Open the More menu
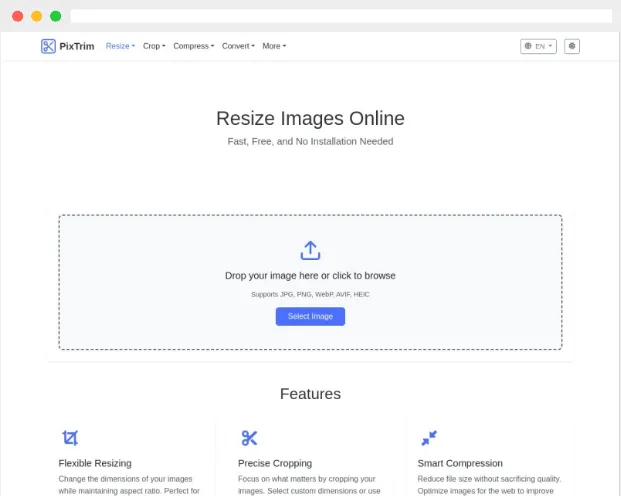621x496 pixels. point(274,46)
